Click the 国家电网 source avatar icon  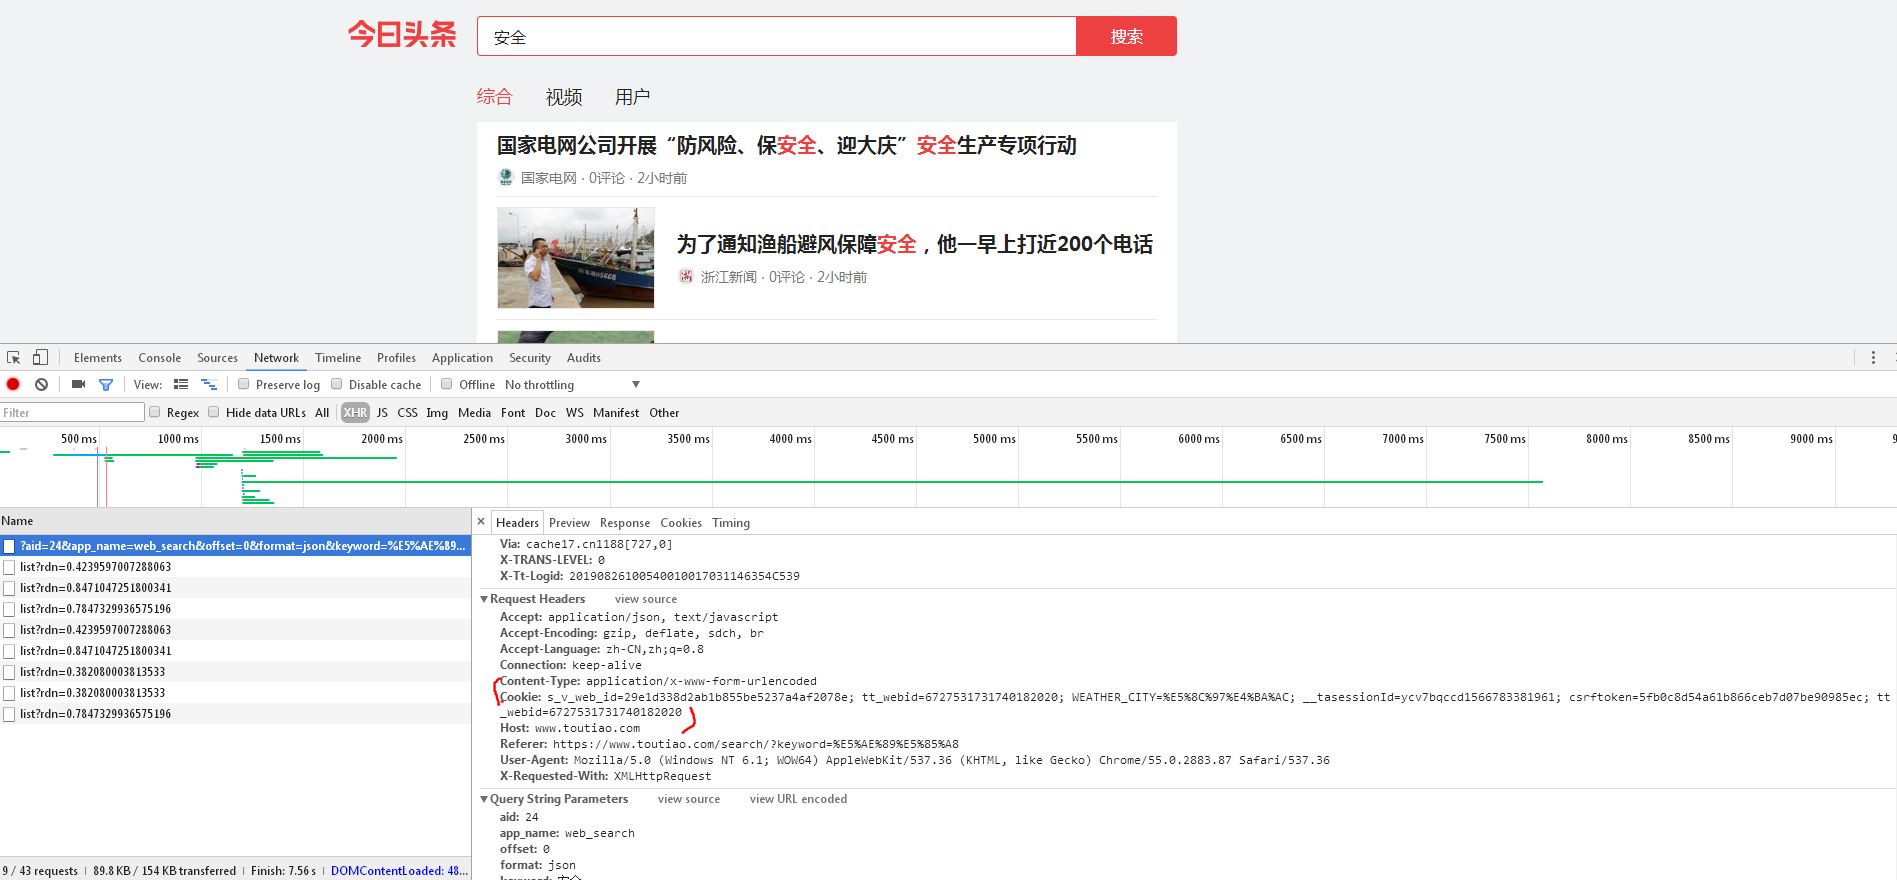(x=506, y=177)
